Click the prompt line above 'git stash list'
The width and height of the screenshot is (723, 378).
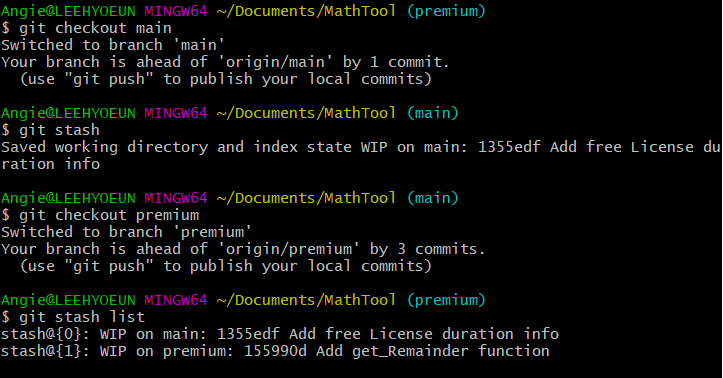(243, 300)
